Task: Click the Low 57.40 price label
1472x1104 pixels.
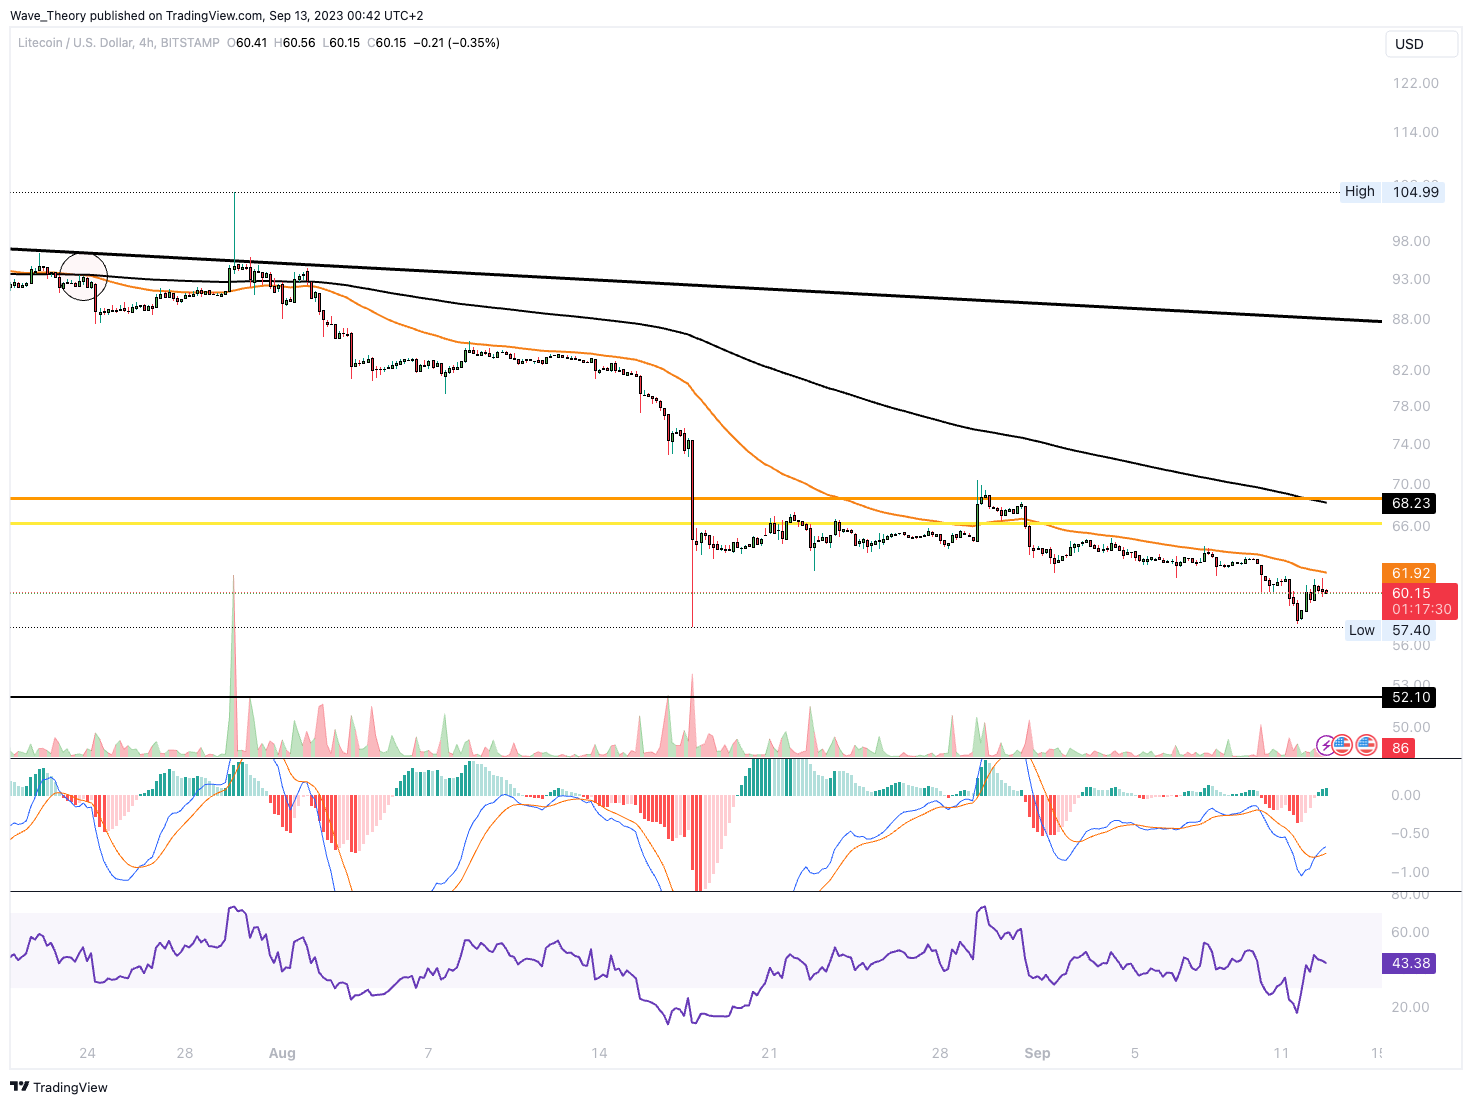Action: click(x=1393, y=630)
